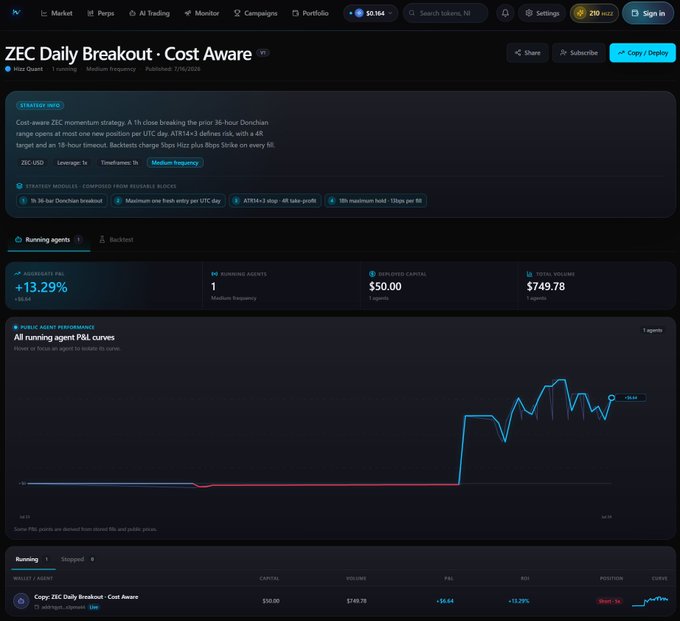
Task: Click the Total Volume bar-chart icon
Action: [x=529, y=274]
